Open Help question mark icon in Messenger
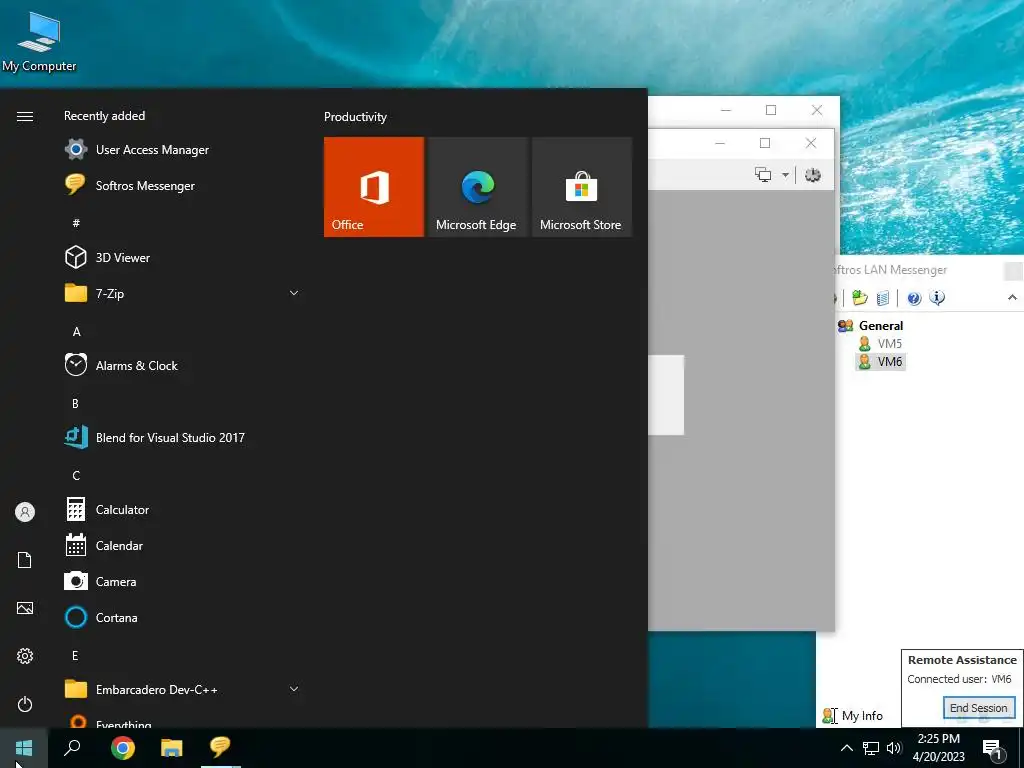The height and width of the screenshot is (768, 1024). 914,298
